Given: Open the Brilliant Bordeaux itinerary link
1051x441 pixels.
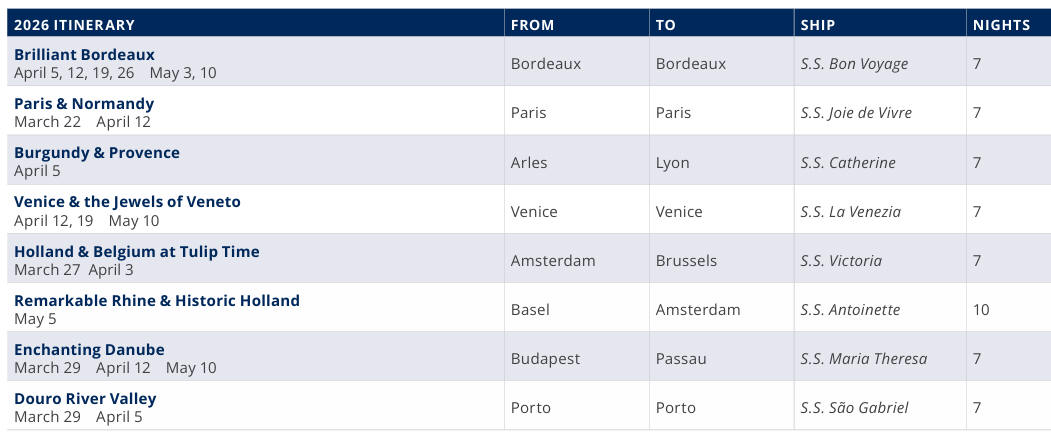Looking at the screenshot, I should pos(84,55).
